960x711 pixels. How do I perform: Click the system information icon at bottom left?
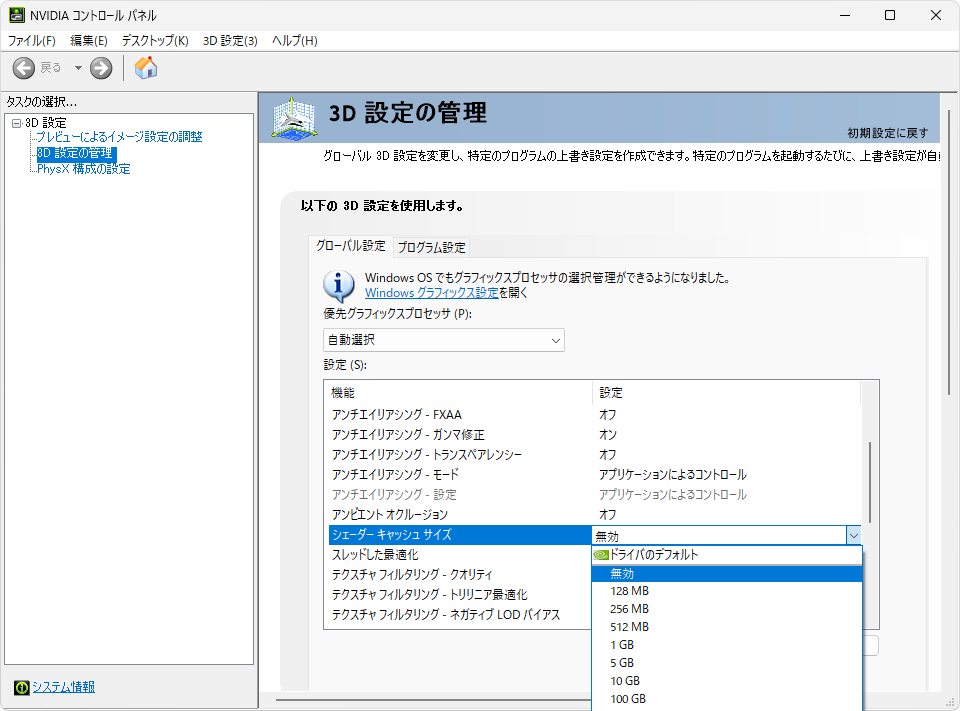tap(21, 687)
